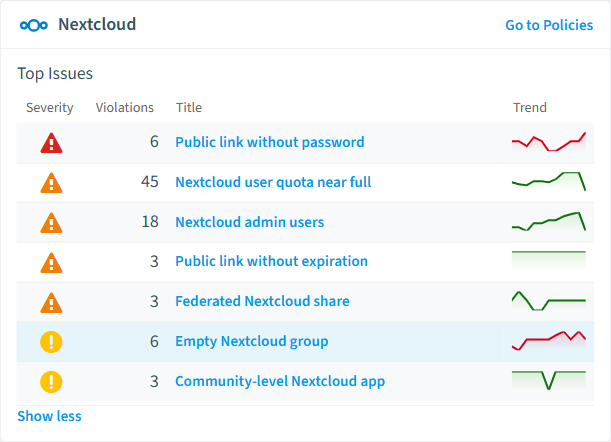Click yellow severity icon for Community-level Nextcloud app
611x442 pixels.
tap(51, 382)
